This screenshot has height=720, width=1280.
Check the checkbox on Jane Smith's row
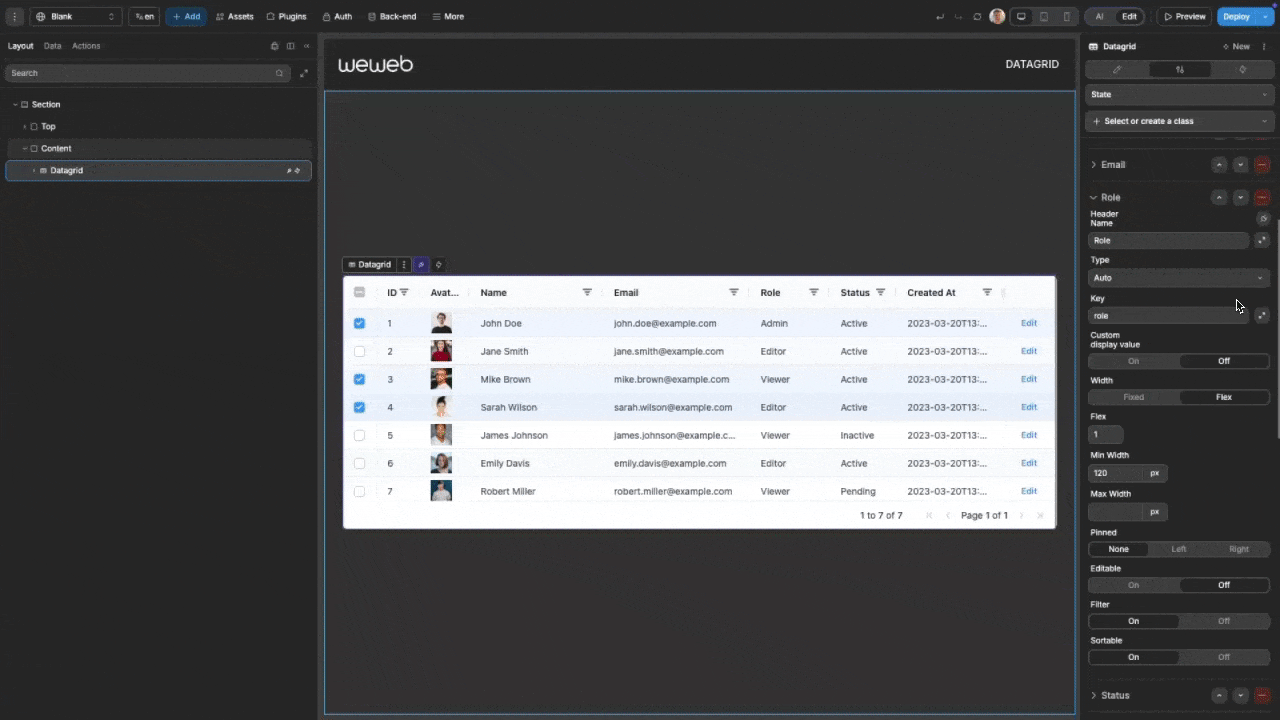tap(359, 351)
